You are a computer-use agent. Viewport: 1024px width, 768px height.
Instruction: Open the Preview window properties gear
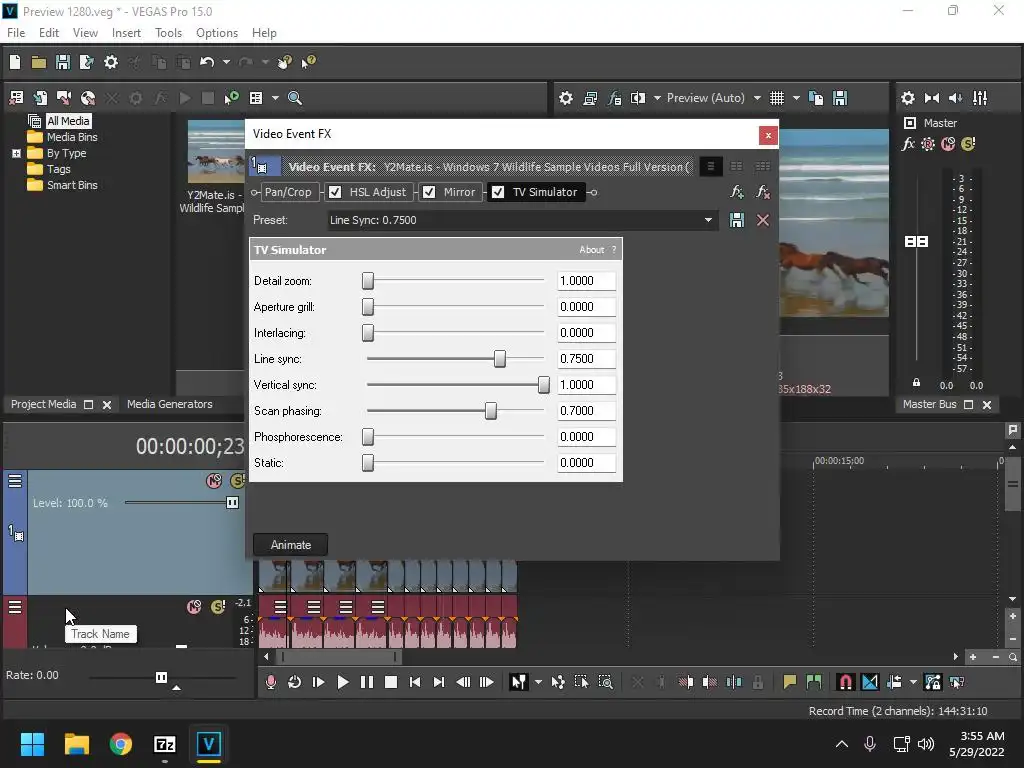pyautogui.click(x=566, y=98)
